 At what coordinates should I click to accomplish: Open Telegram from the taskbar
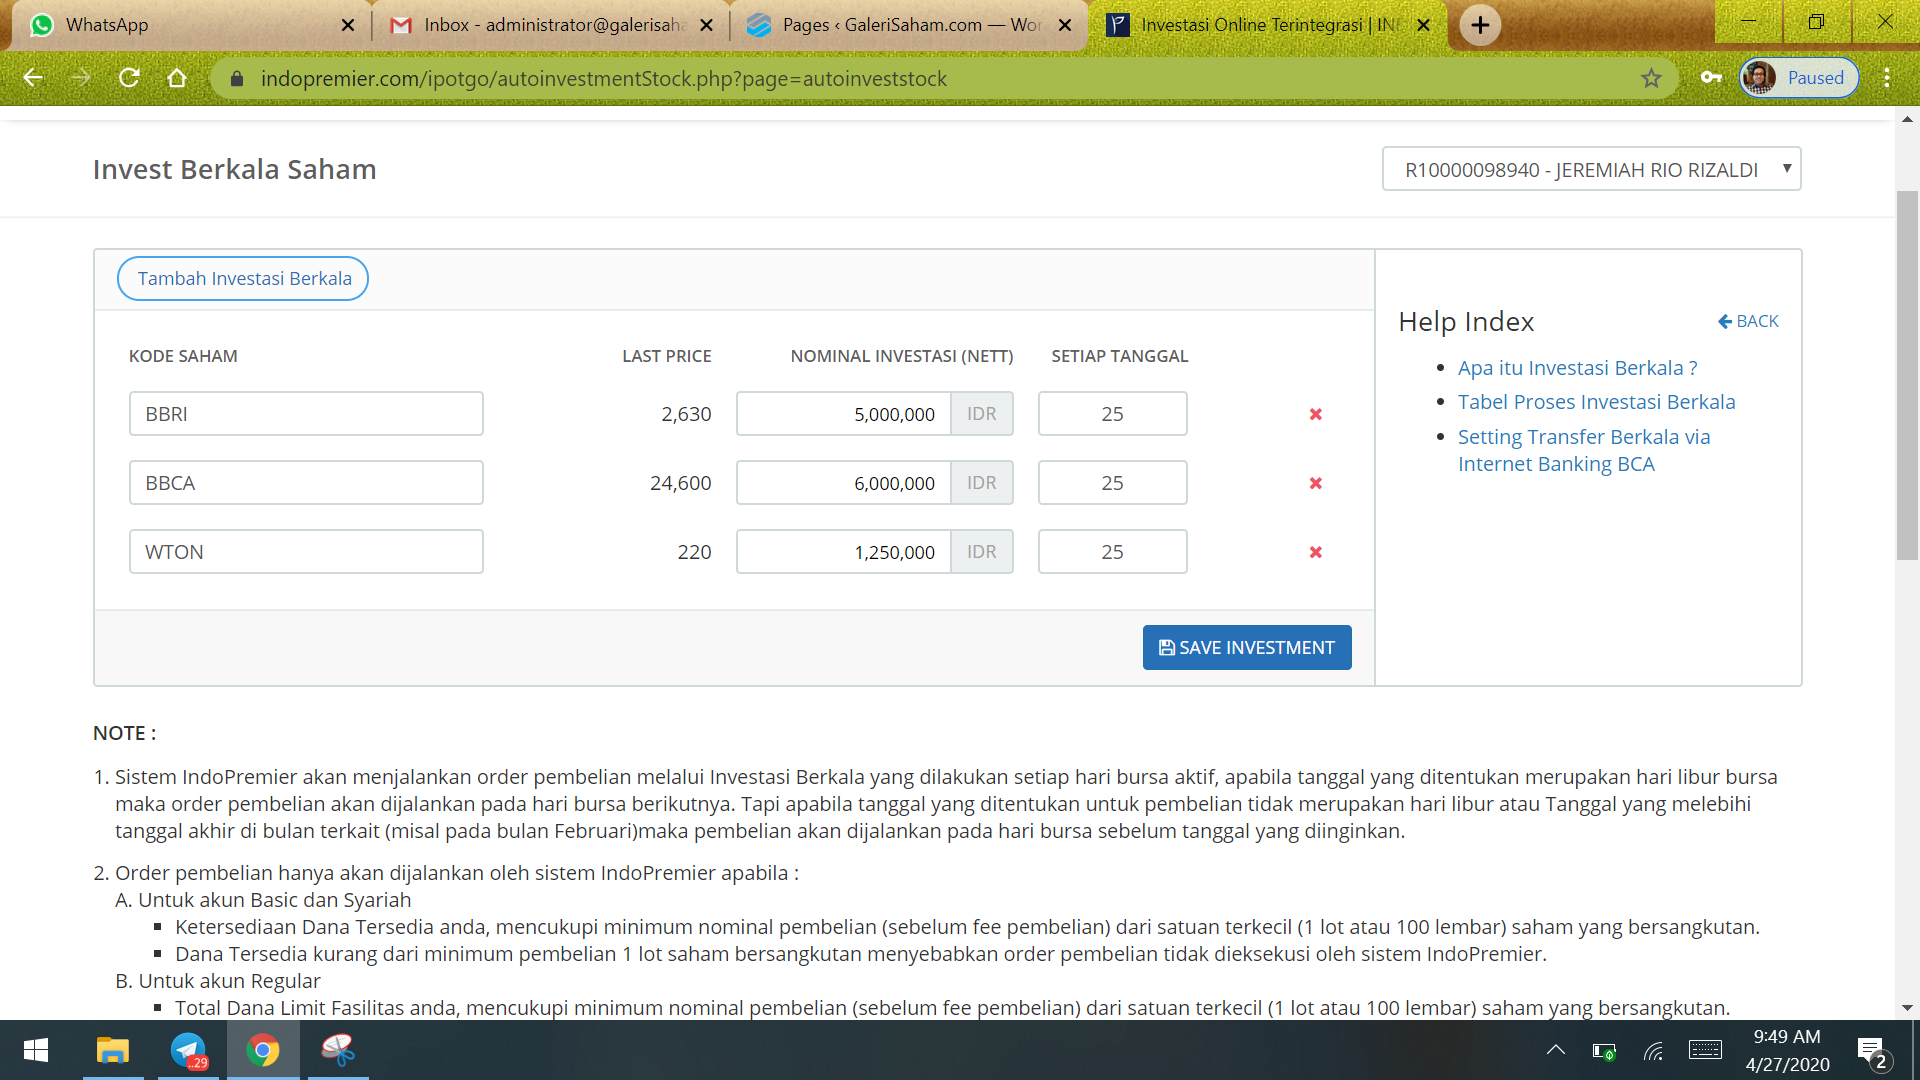[x=188, y=1050]
